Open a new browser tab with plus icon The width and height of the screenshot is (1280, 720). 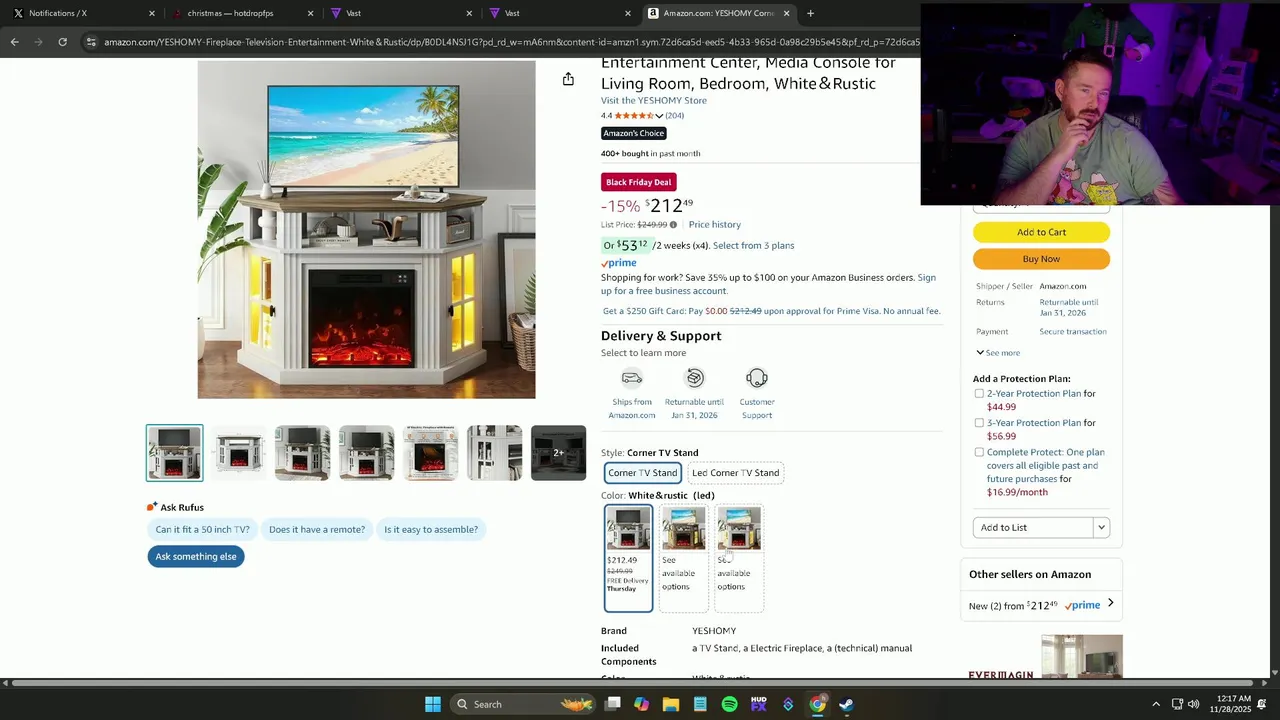pos(810,13)
